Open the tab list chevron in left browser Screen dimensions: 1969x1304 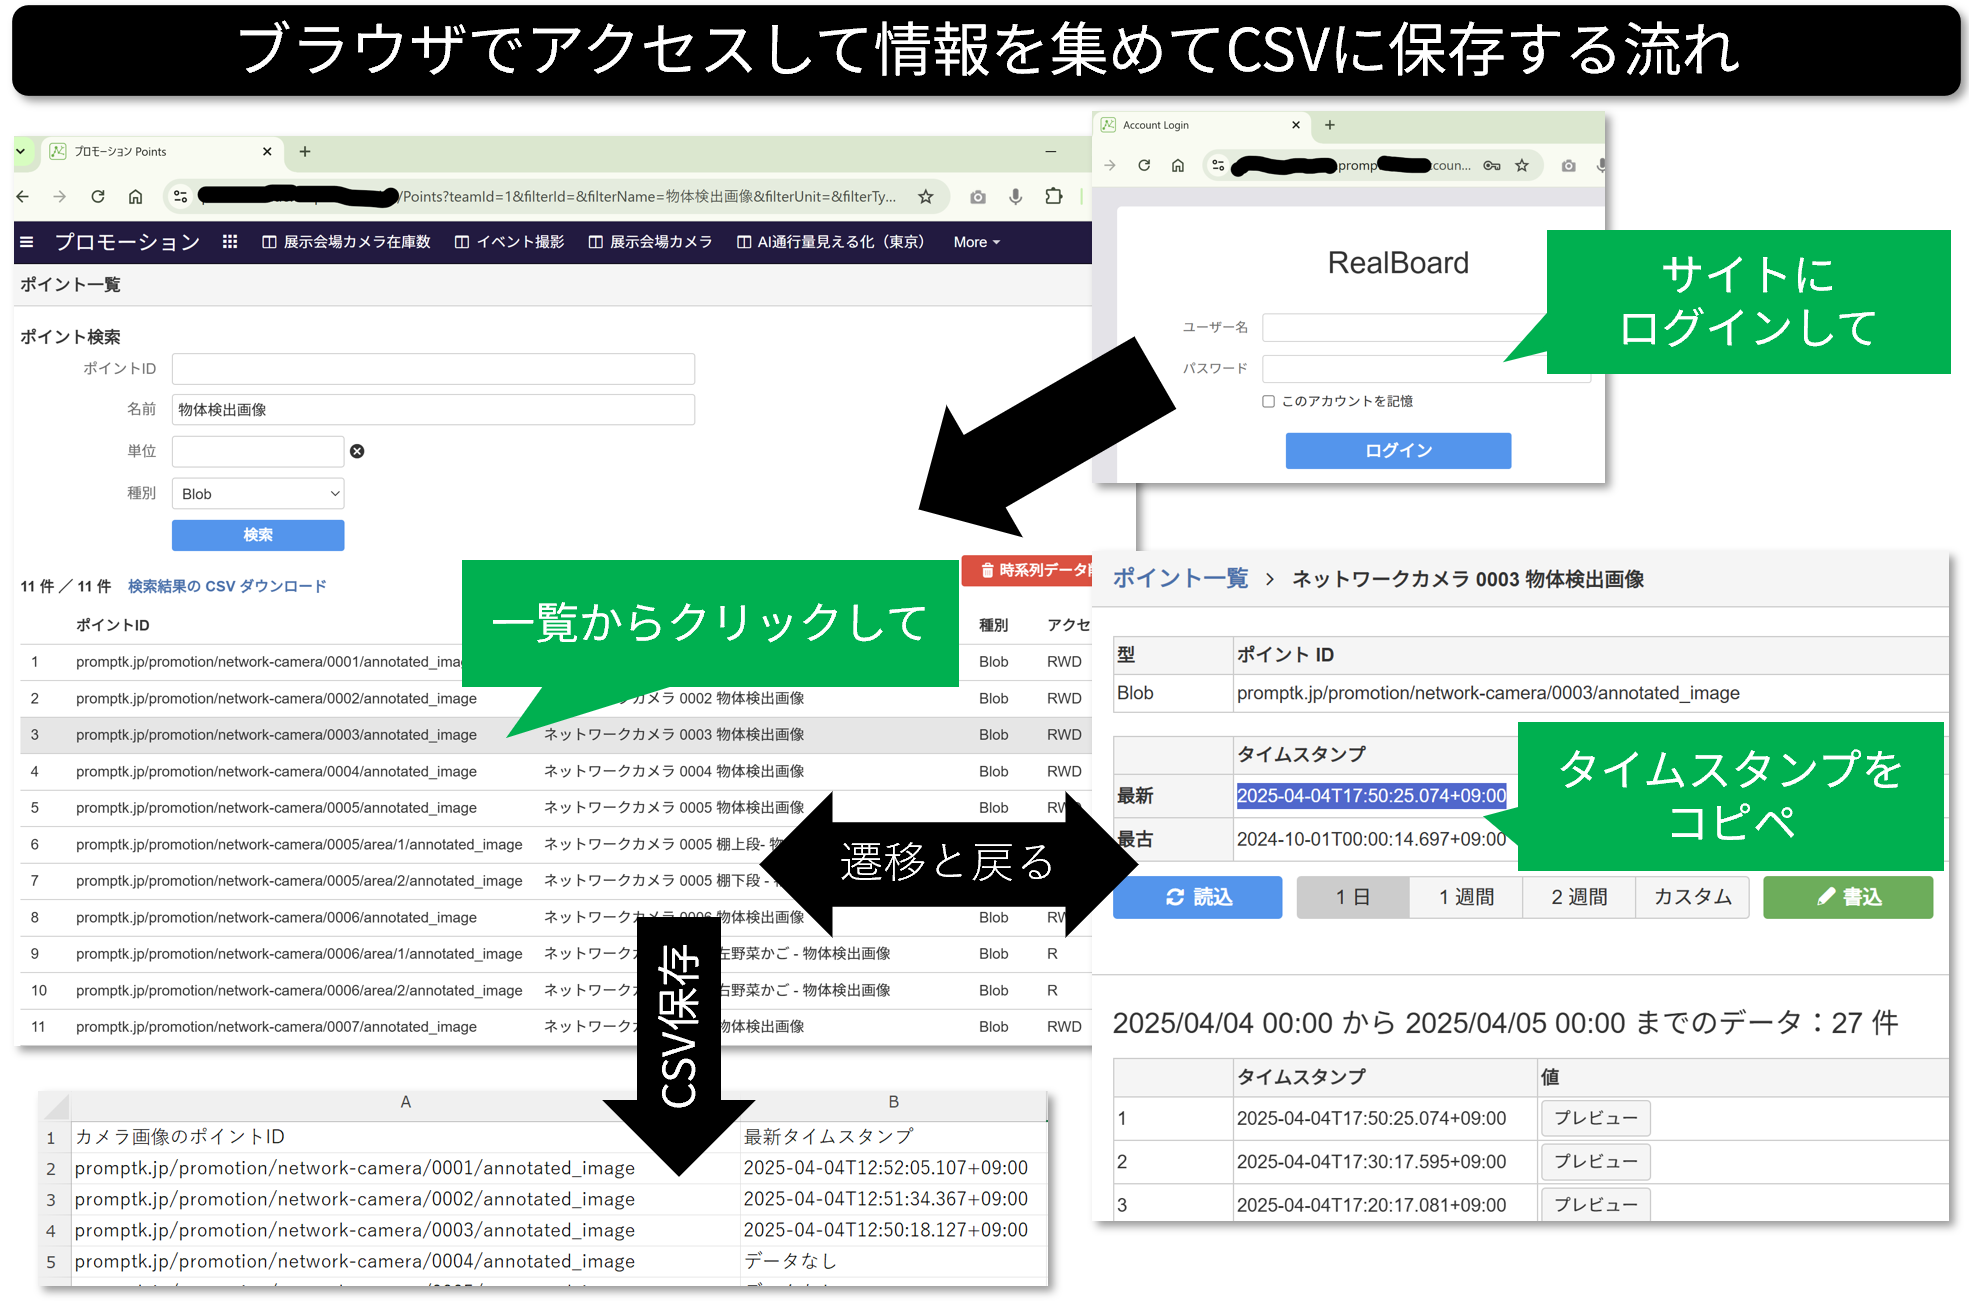[20, 152]
